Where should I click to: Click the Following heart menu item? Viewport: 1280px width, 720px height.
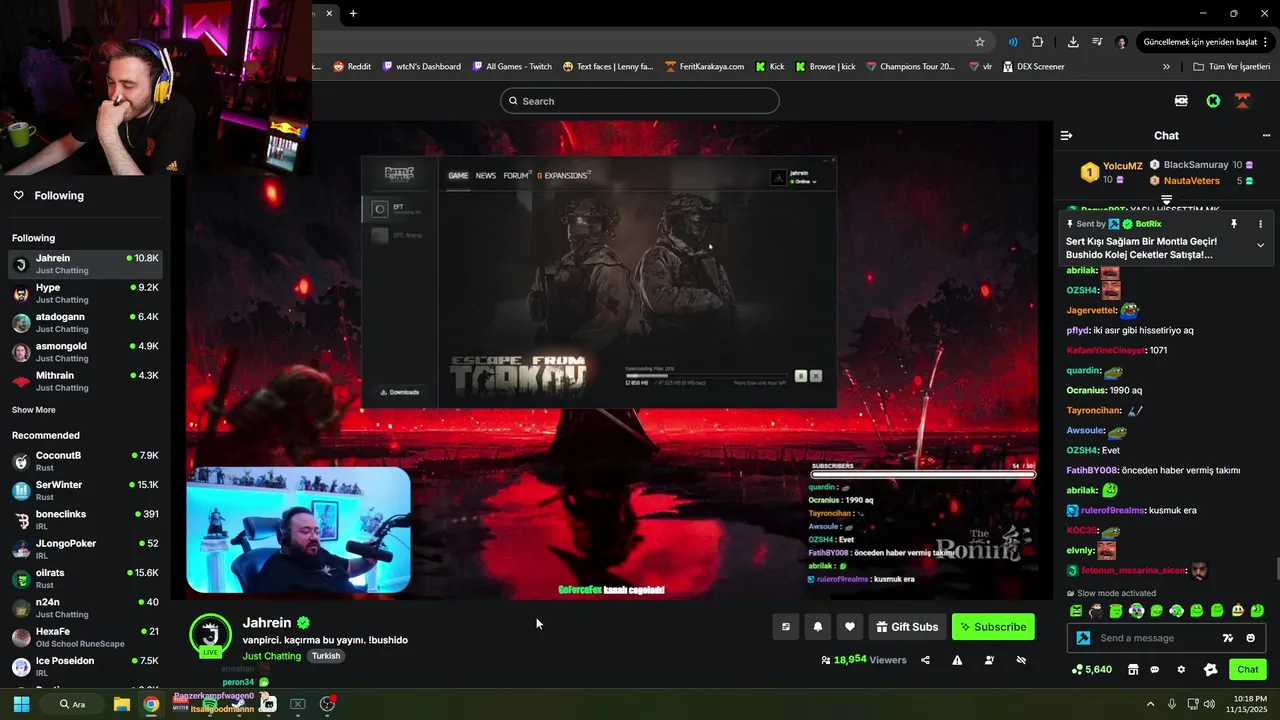[x=48, y=195]
